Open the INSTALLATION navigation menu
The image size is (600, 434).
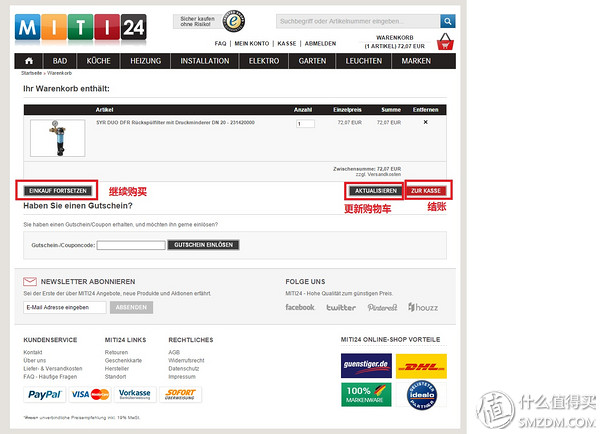coord(205,61)
